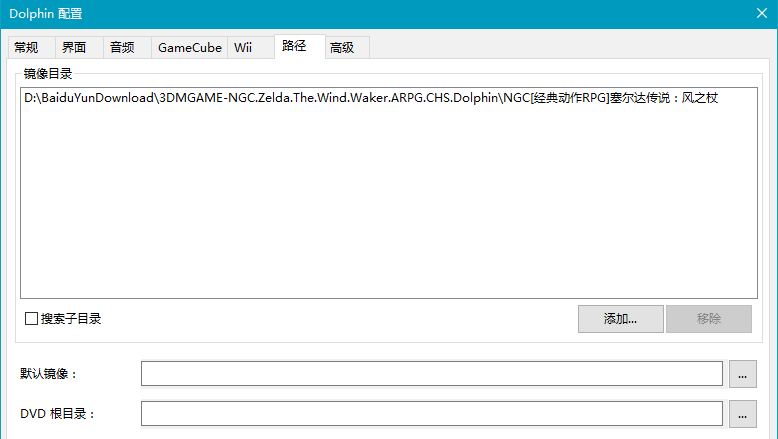The height and width of the screenshot is (439, 778).
Task: Open the 界面 tab
Action: 79,48
